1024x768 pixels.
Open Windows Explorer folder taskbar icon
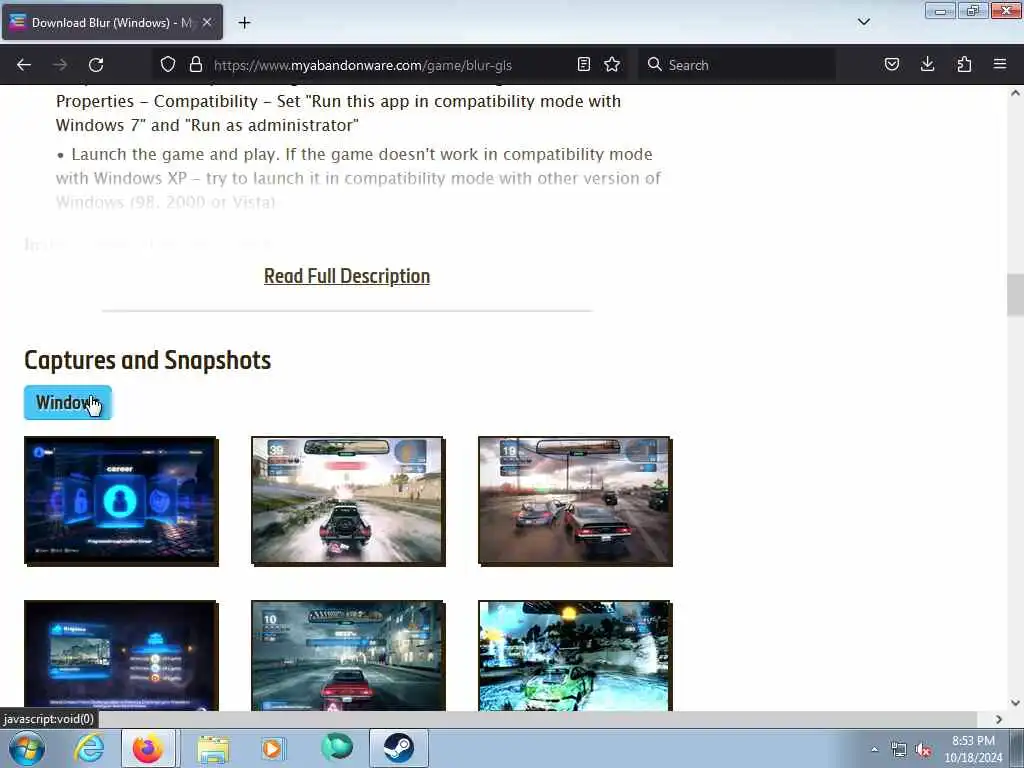click(x=213, y=748)
